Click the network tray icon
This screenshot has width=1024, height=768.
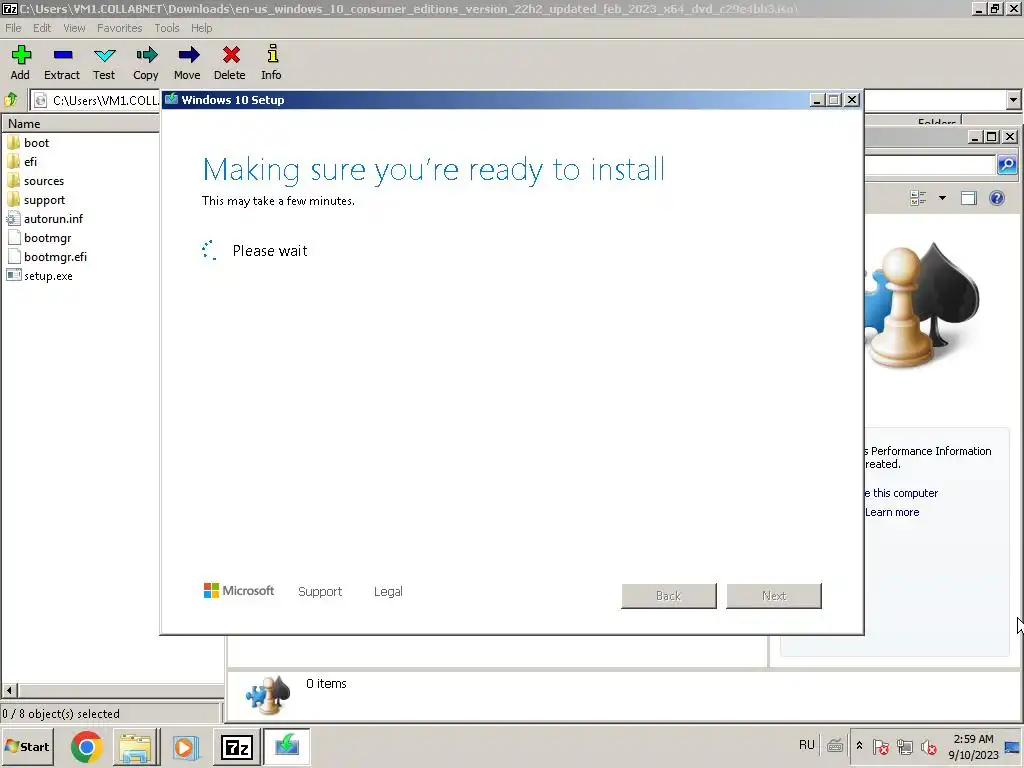point(904,746)
